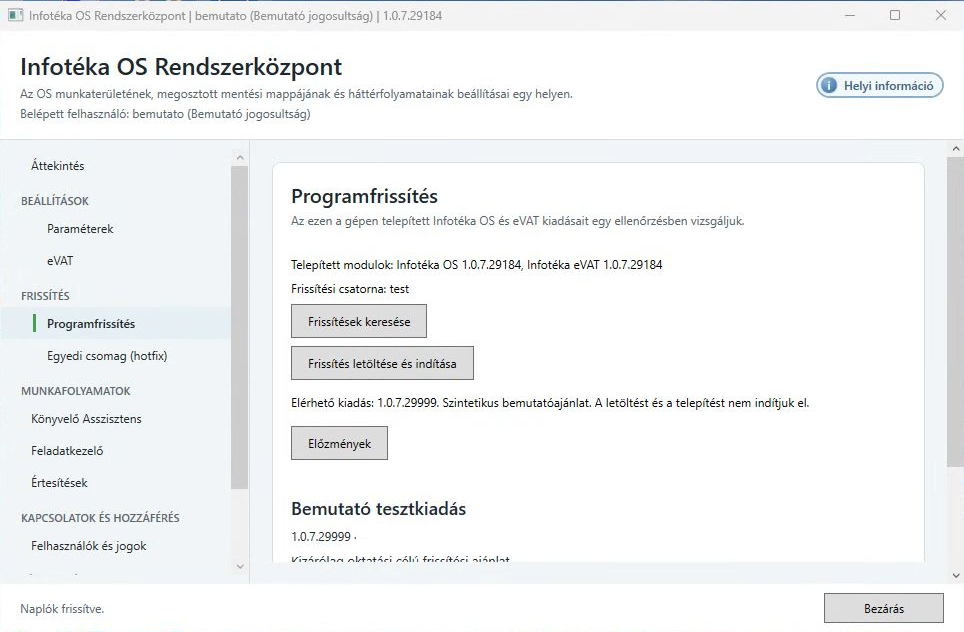Click the app icon in the title bar
964x632 pixels.
[15, 15]
